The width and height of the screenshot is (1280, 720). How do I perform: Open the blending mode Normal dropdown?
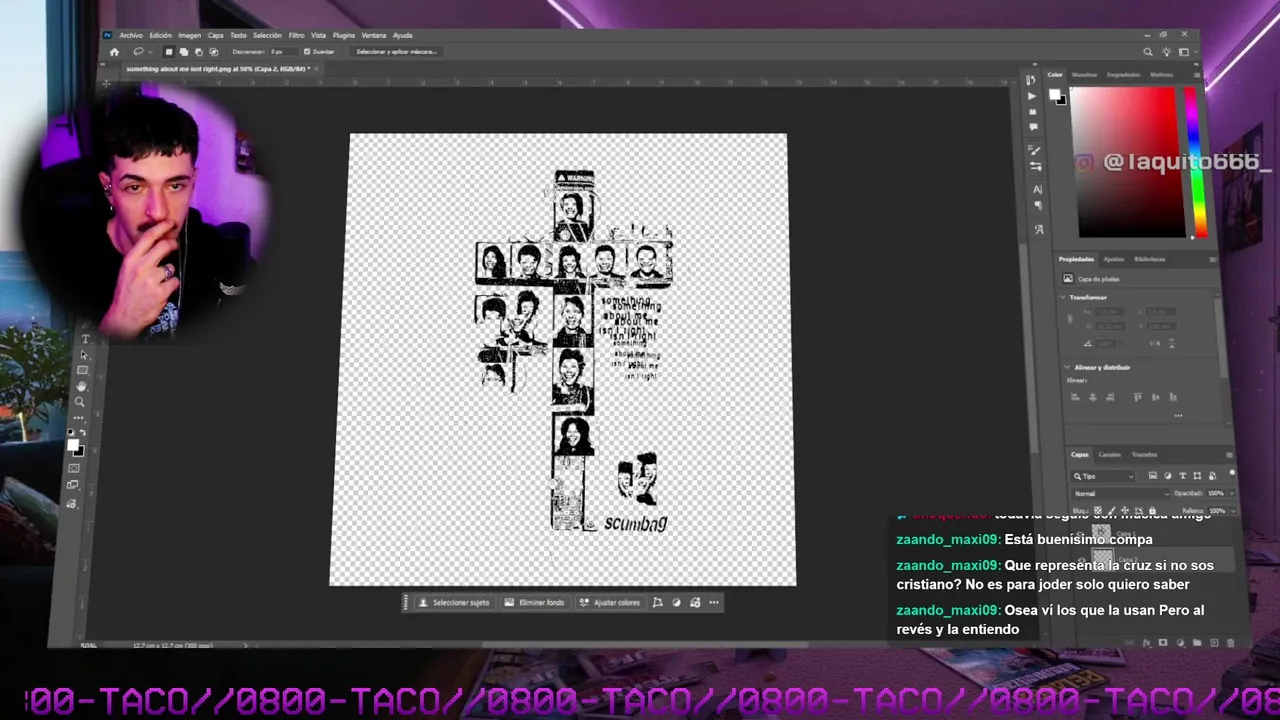pyautogui.click(x=1121, y=493)
